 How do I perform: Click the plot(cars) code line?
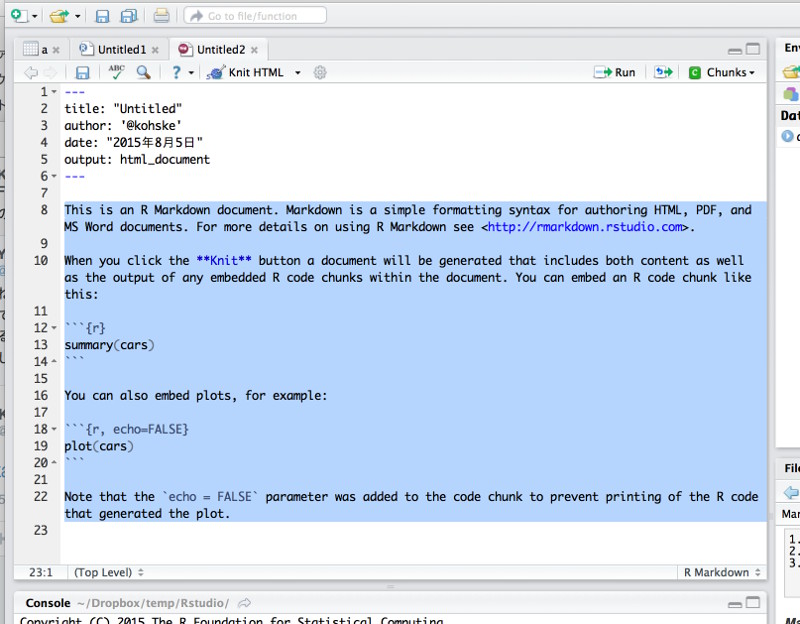click(x=98, y=446)
